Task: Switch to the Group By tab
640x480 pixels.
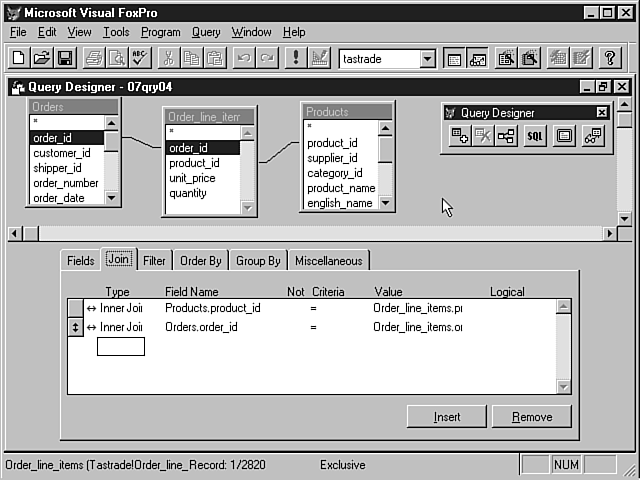Action: click(x=258, y=261)
